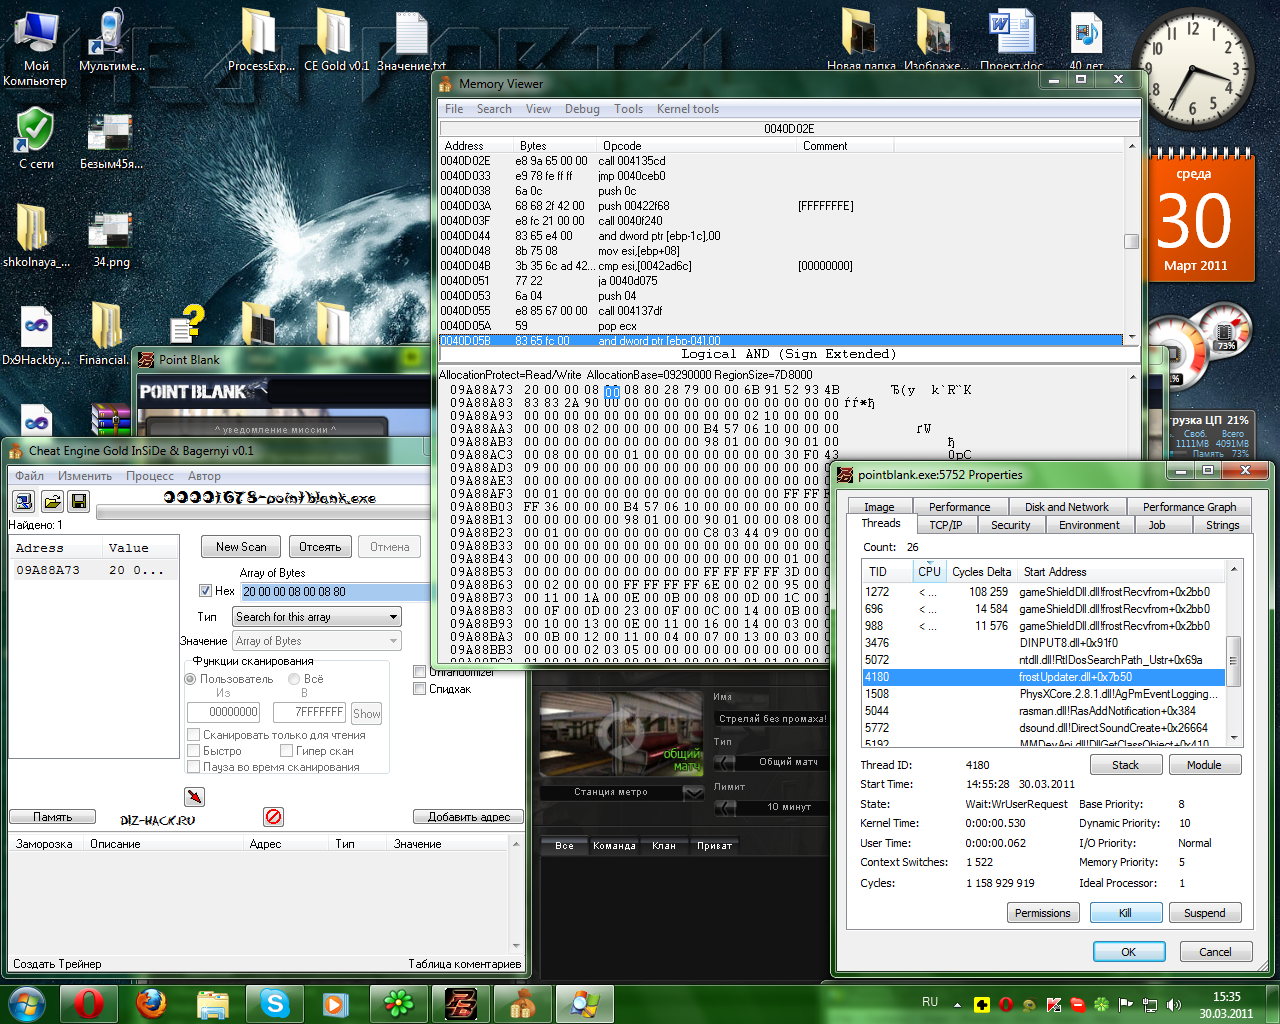
Task: Click the Array of Bytes hex input field
Action: coord(335,591)
